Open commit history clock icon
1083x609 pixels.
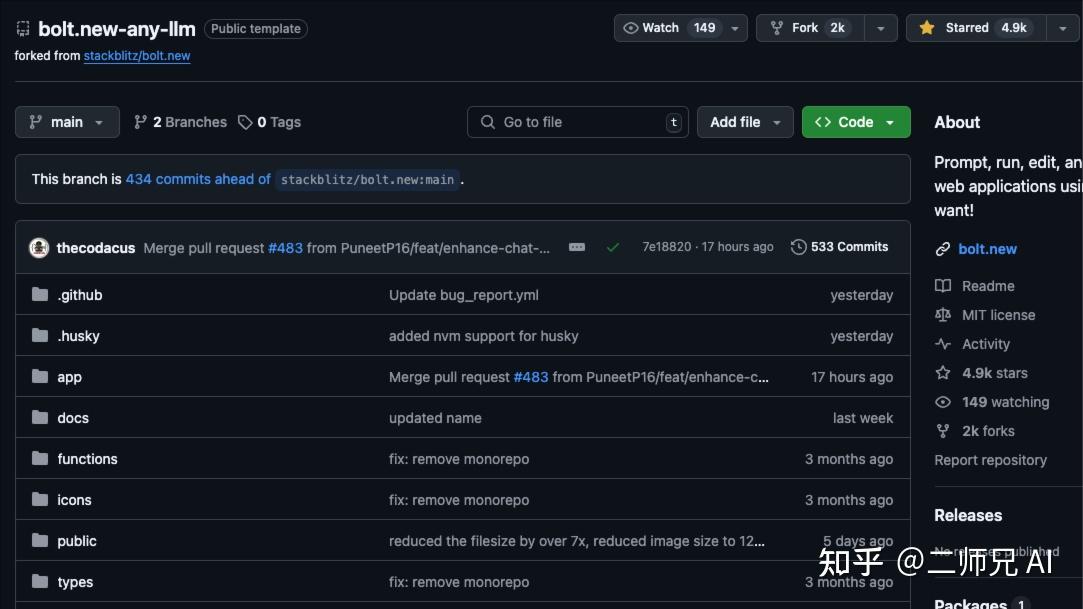coord(798,247)
